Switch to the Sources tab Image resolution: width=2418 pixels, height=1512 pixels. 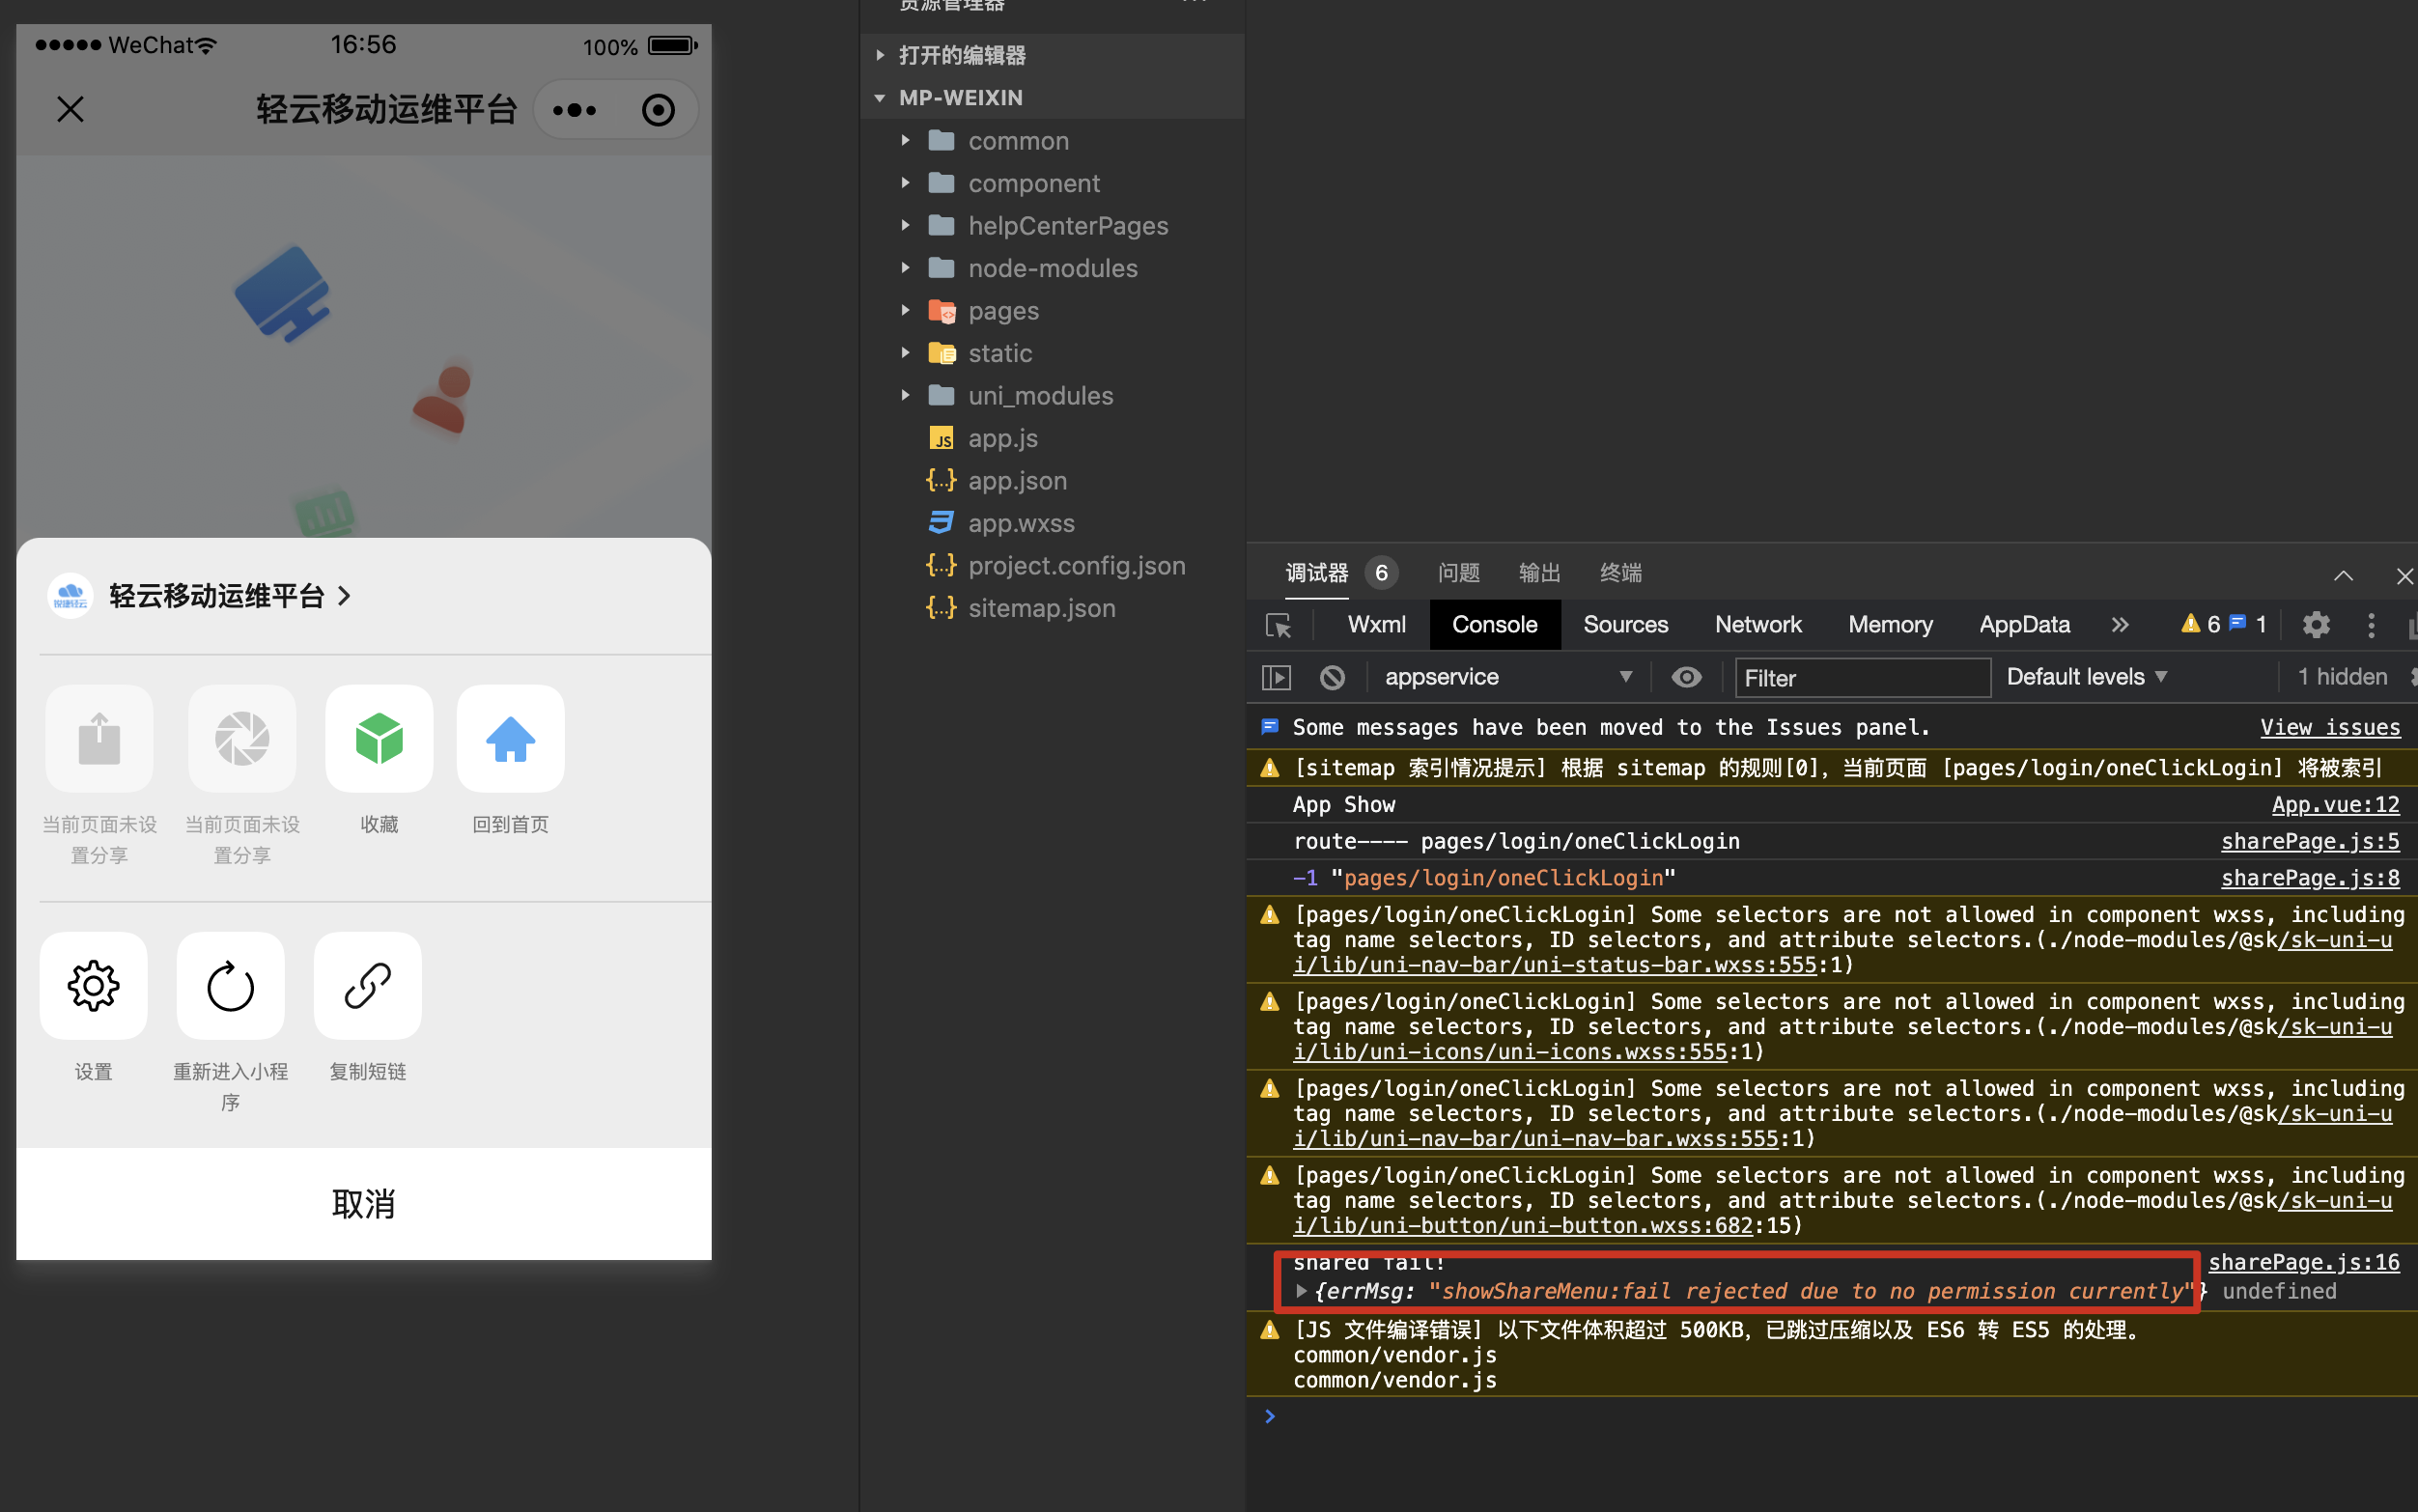(x=1625, y=625)
